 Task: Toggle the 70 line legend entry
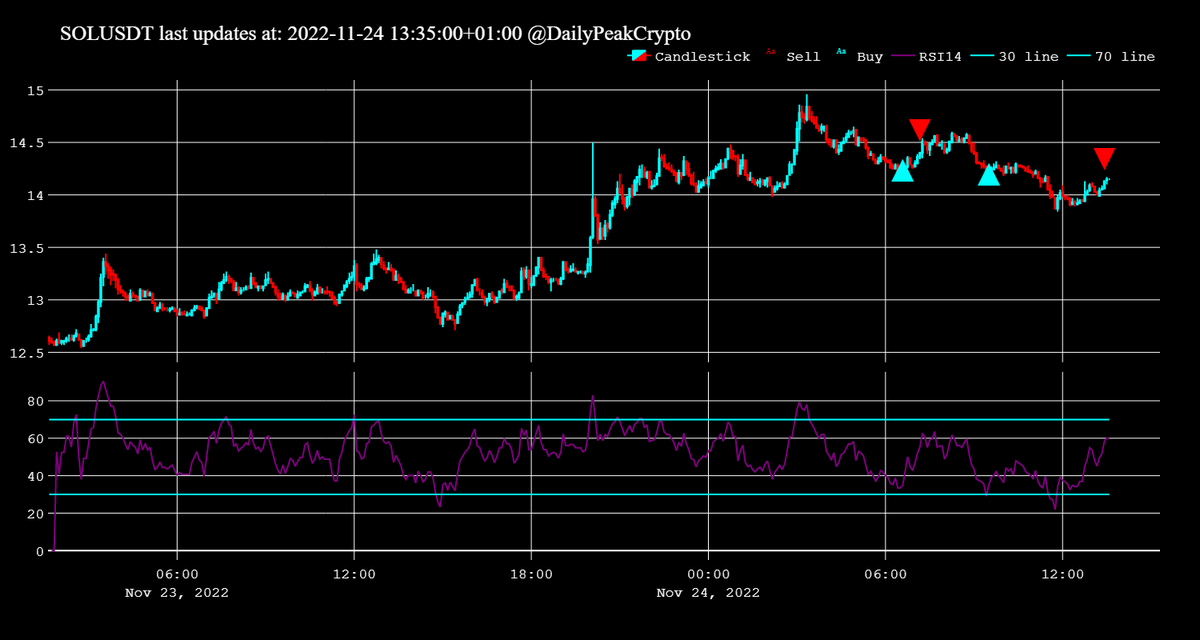point(1111,57)
